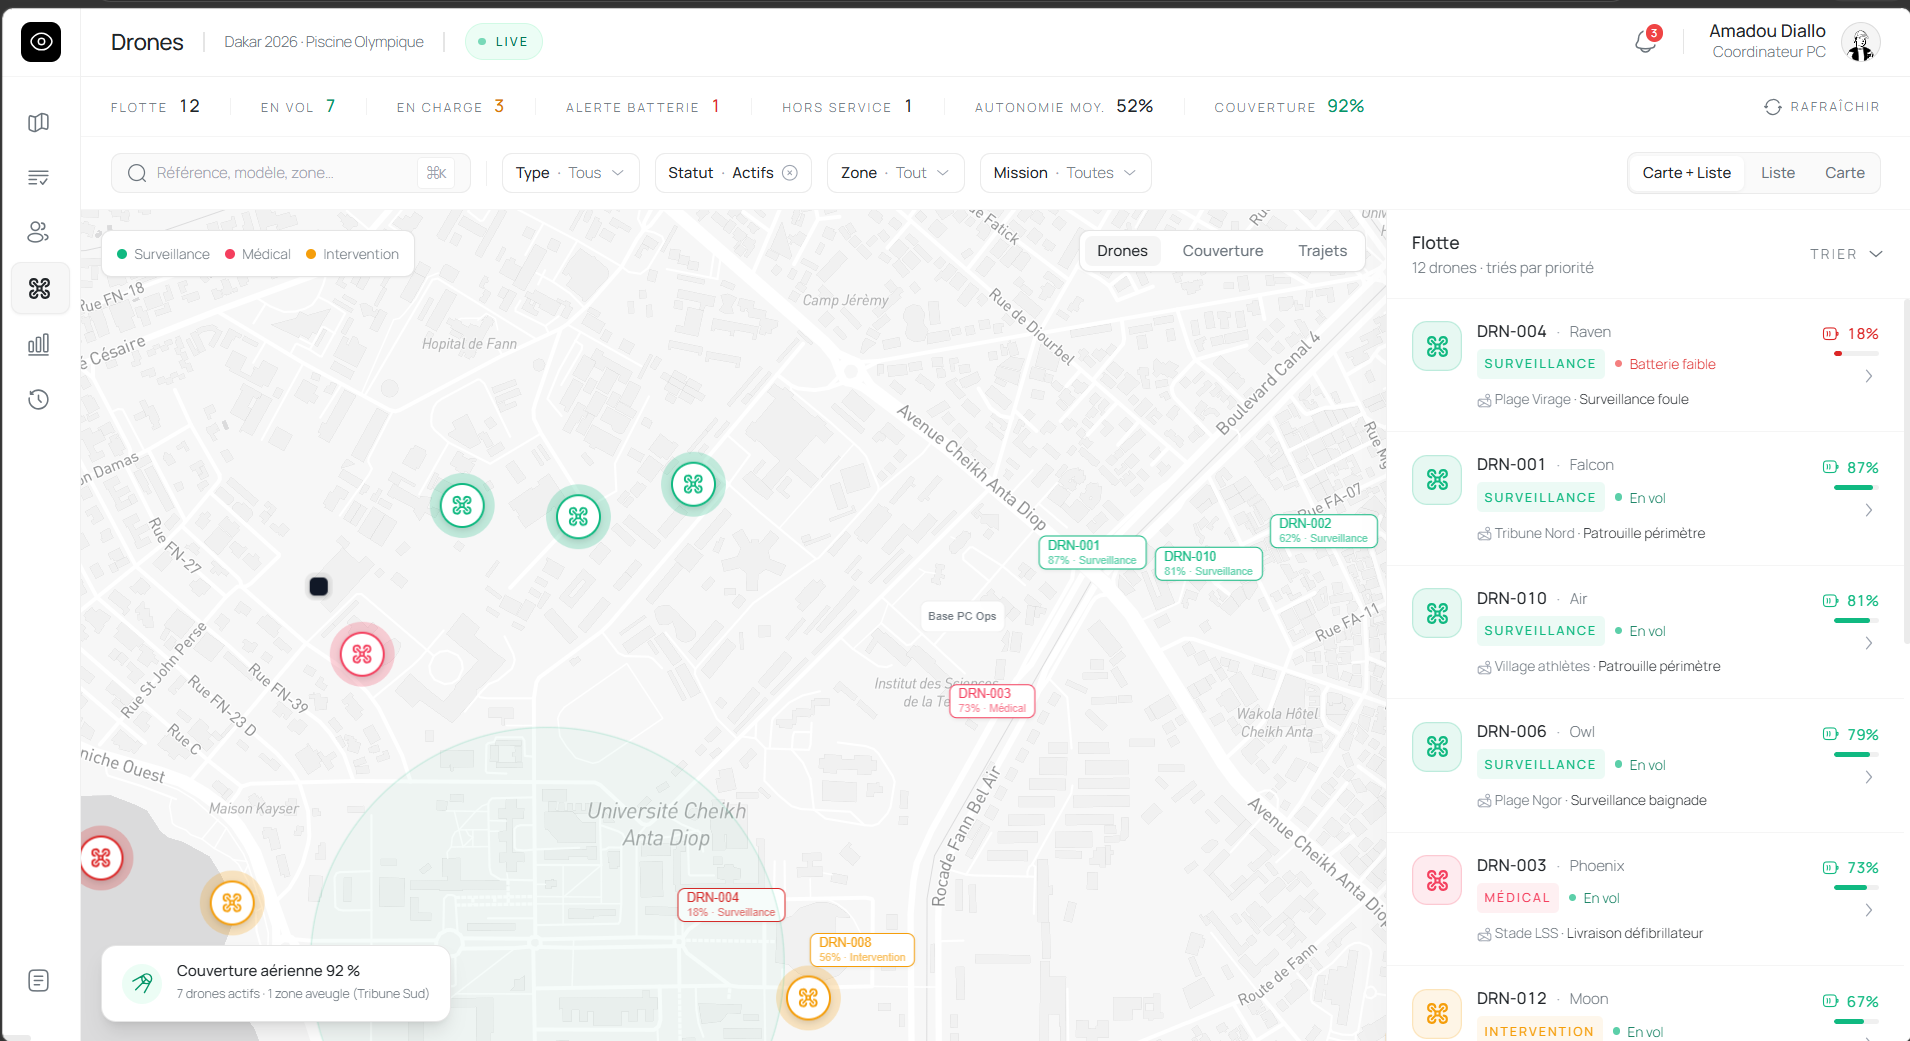
Task: Open the Statut filter dropdown
Action: point(733,173)
